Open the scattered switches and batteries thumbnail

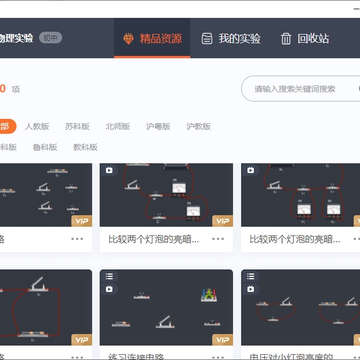[x=46, y=195]
